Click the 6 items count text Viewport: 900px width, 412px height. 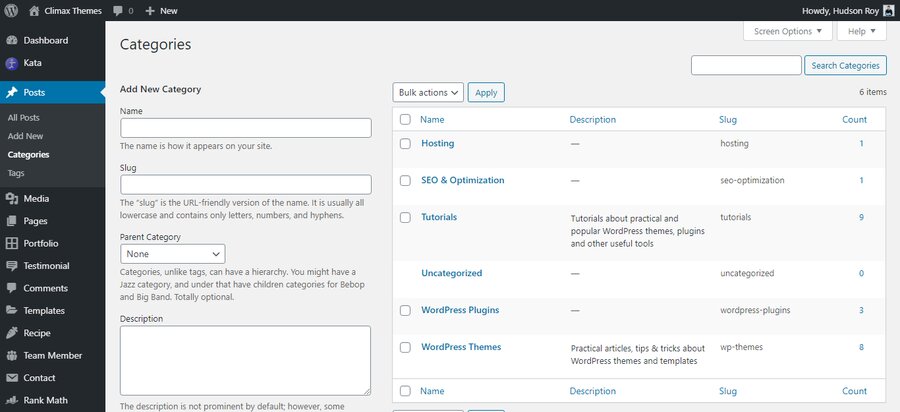[x=872, y=92]
